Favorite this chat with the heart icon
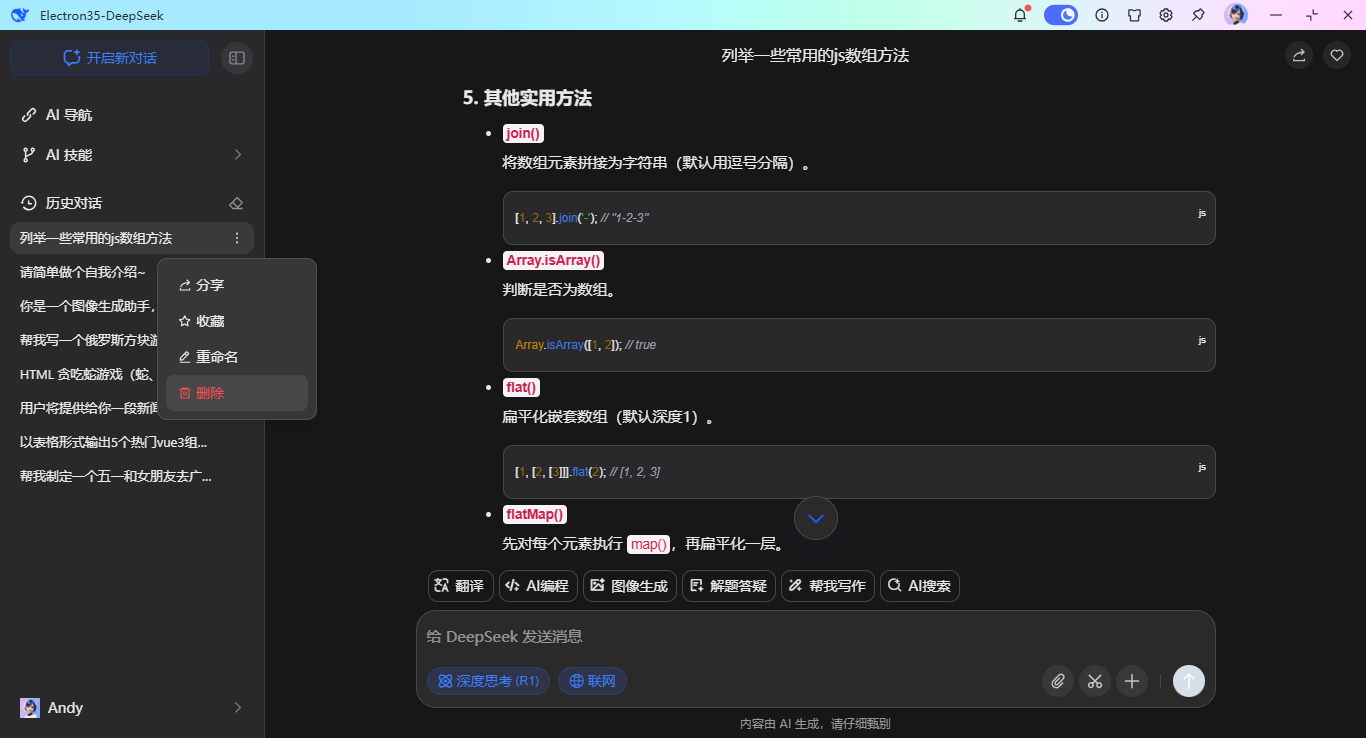The image size is (1366, 738). pos(1336,55)
